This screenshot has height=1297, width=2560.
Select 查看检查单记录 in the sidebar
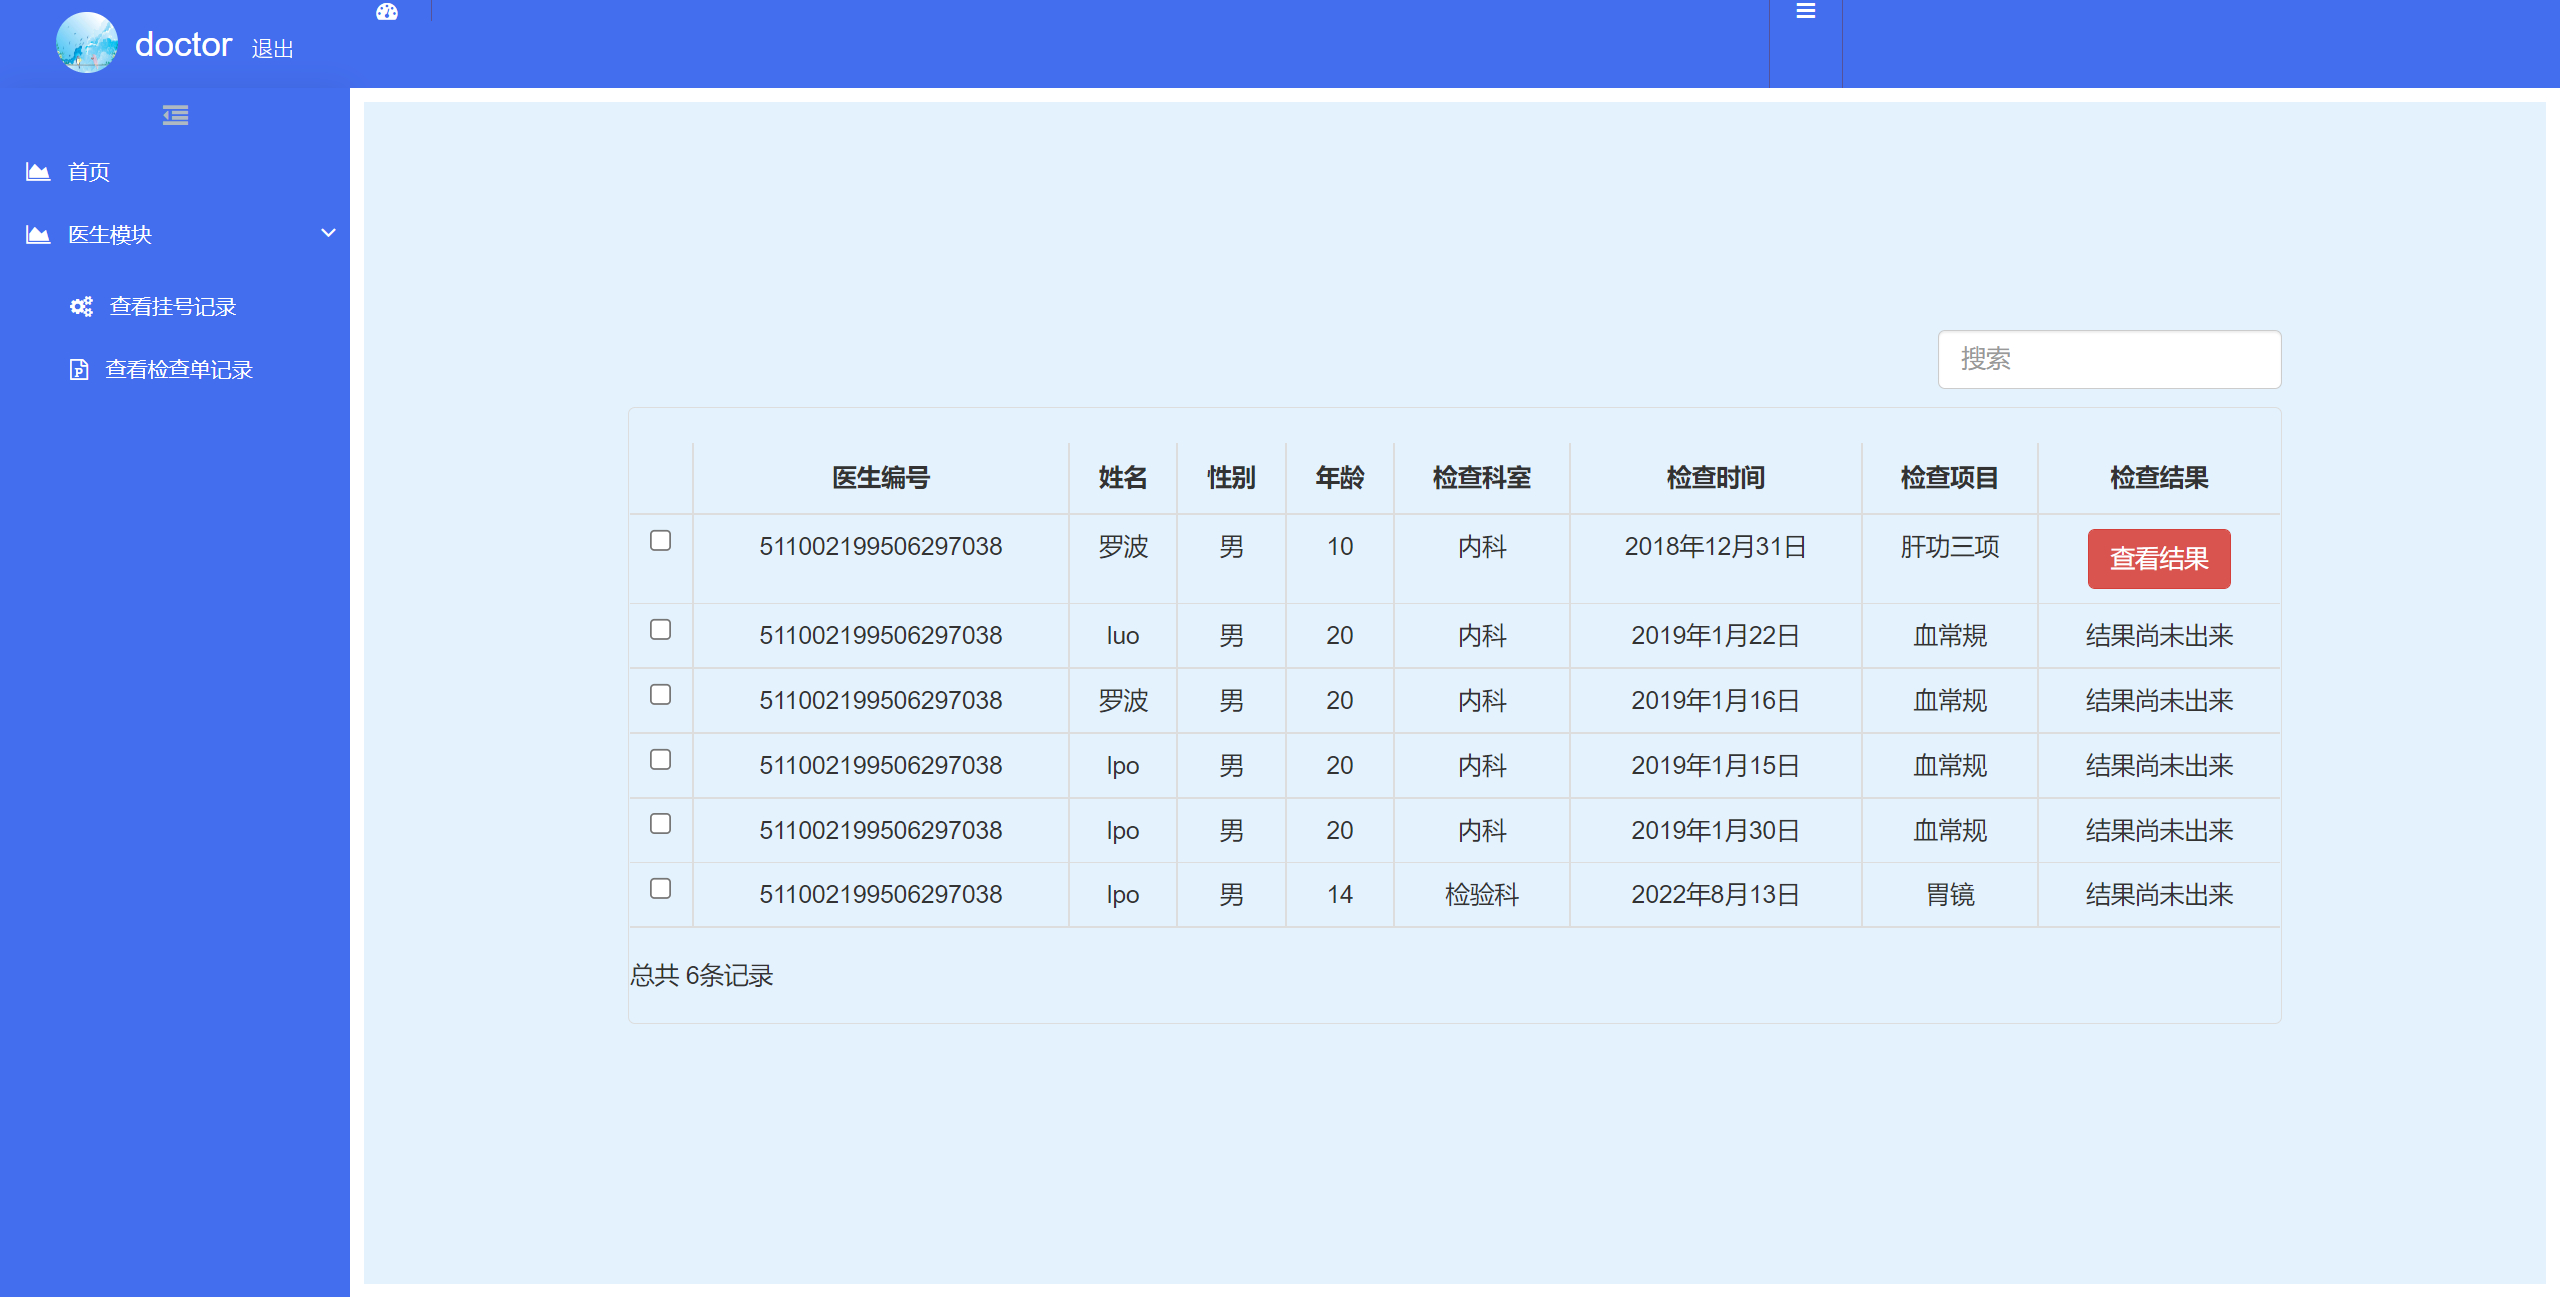(x=178, y=368)
